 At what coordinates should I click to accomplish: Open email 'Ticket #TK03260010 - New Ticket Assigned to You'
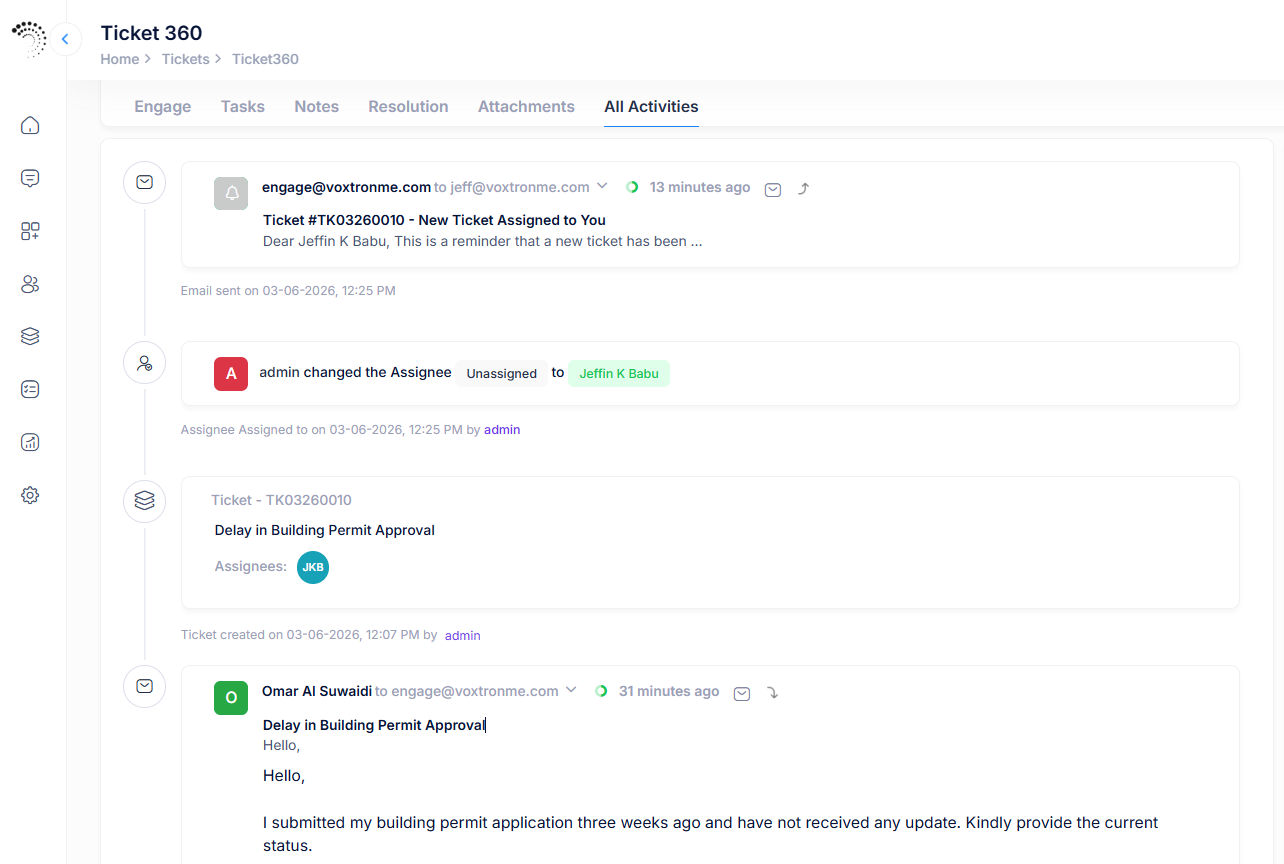click(x=434, y=220)
